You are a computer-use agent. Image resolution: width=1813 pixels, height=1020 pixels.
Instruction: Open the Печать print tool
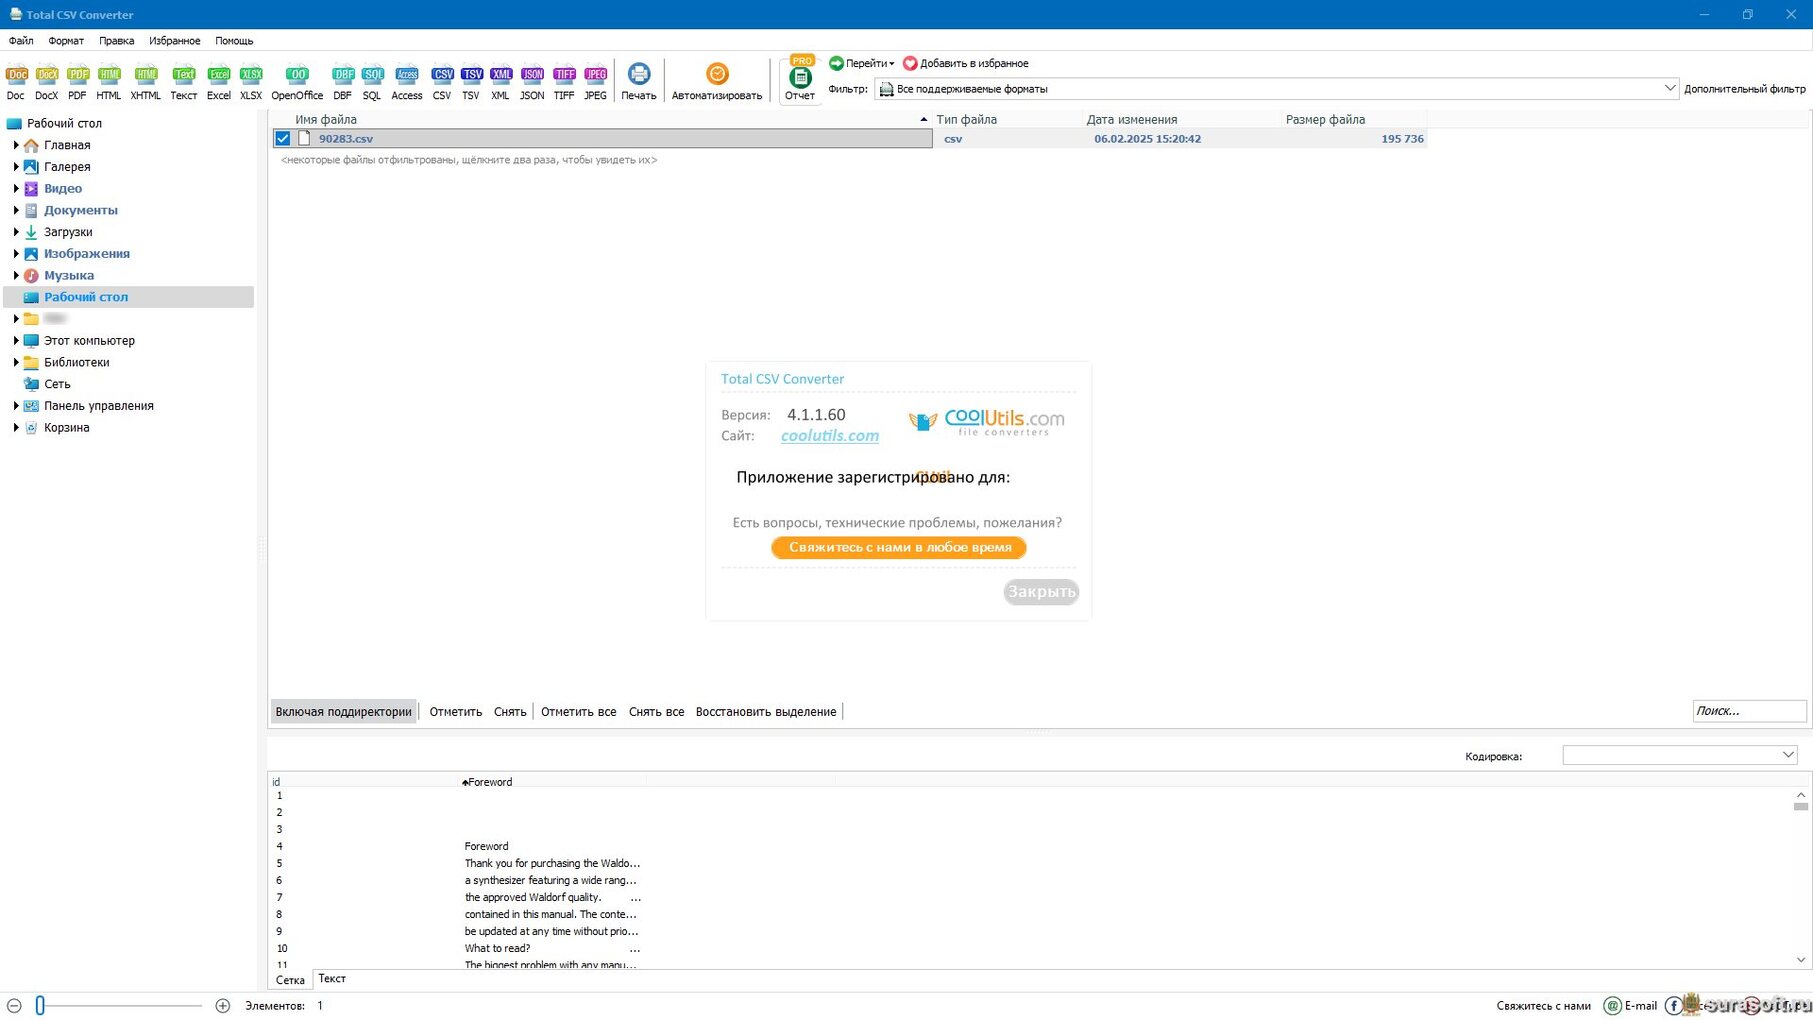pyautogui.click(x=638, y=82)
